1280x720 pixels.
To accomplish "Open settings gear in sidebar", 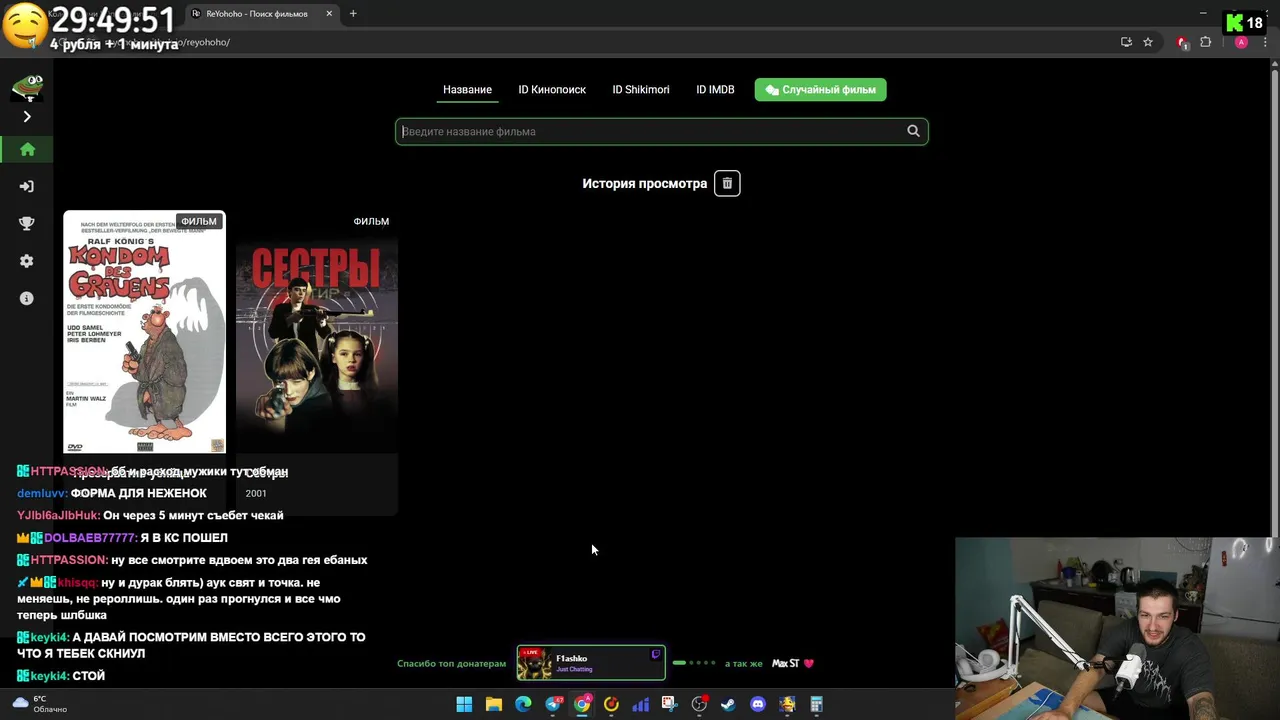I will pos(27,261).
